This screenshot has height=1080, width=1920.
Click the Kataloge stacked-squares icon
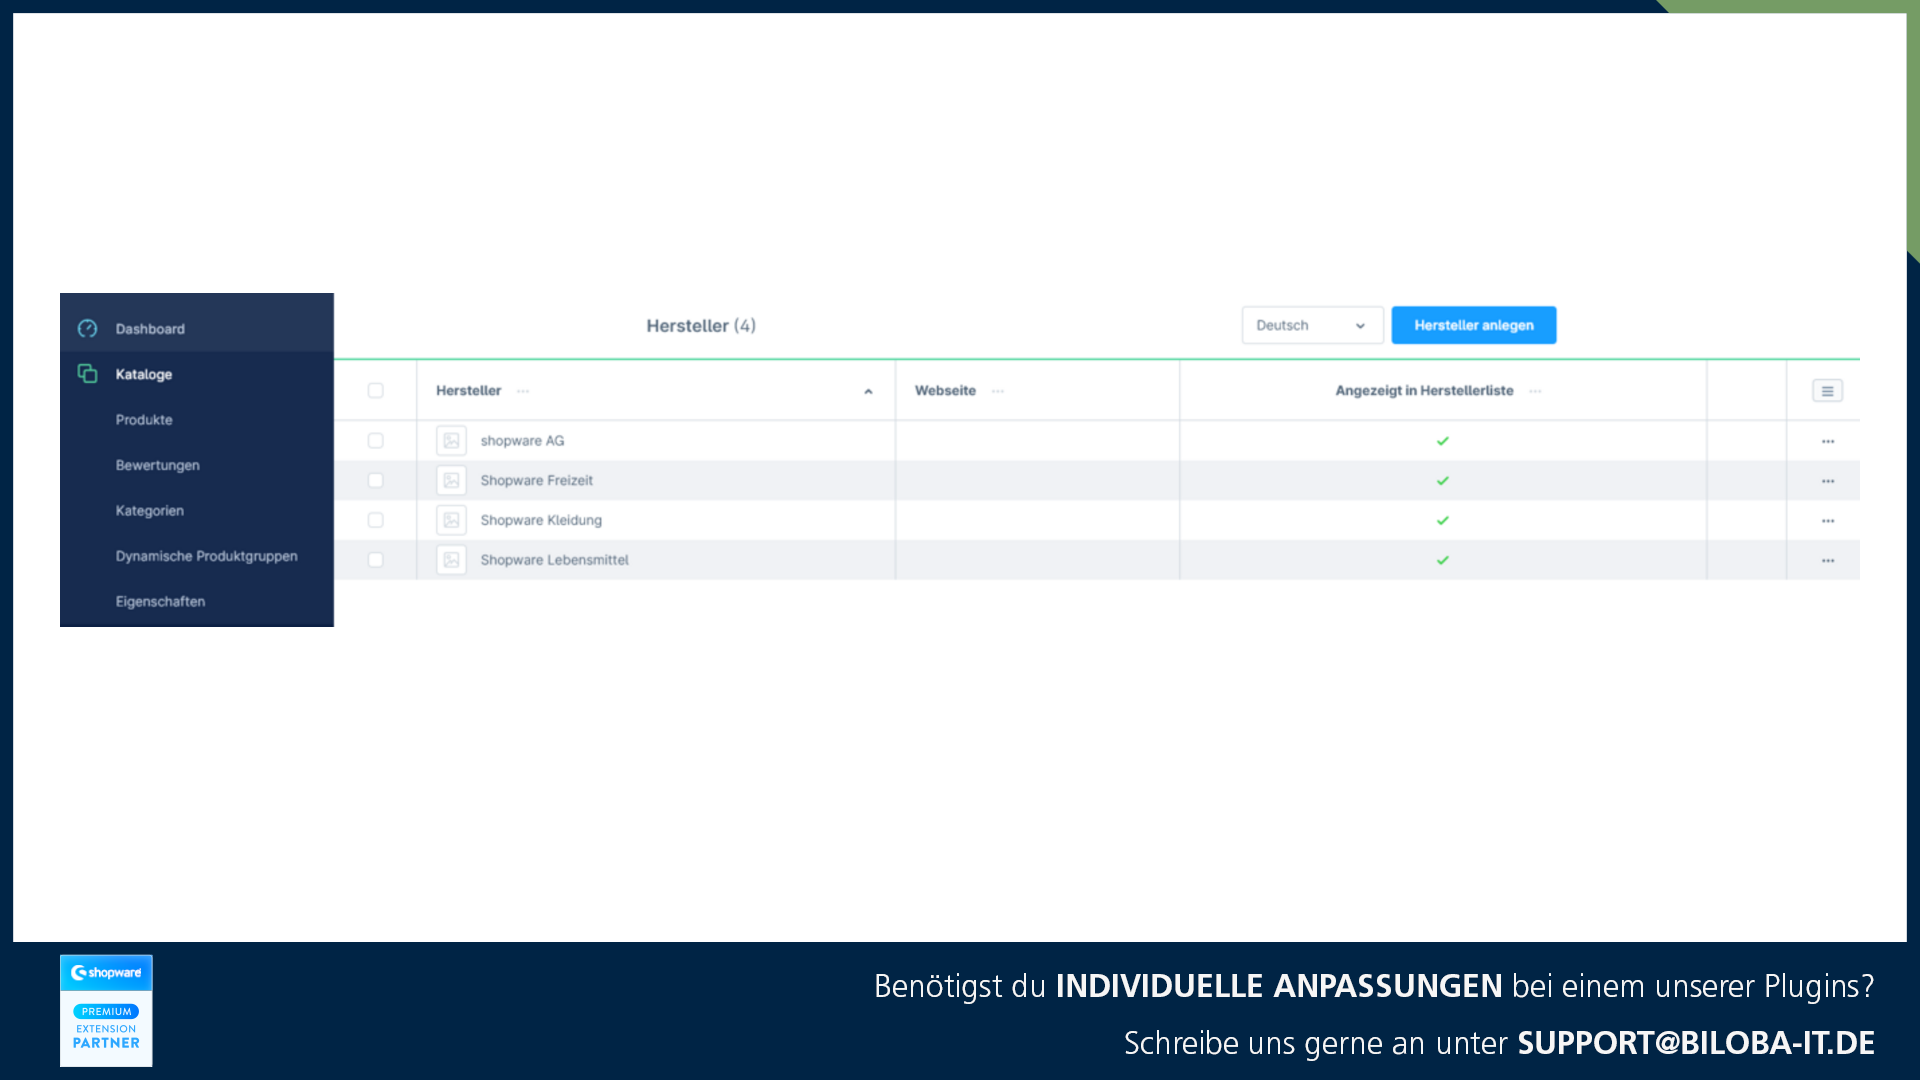87,373
